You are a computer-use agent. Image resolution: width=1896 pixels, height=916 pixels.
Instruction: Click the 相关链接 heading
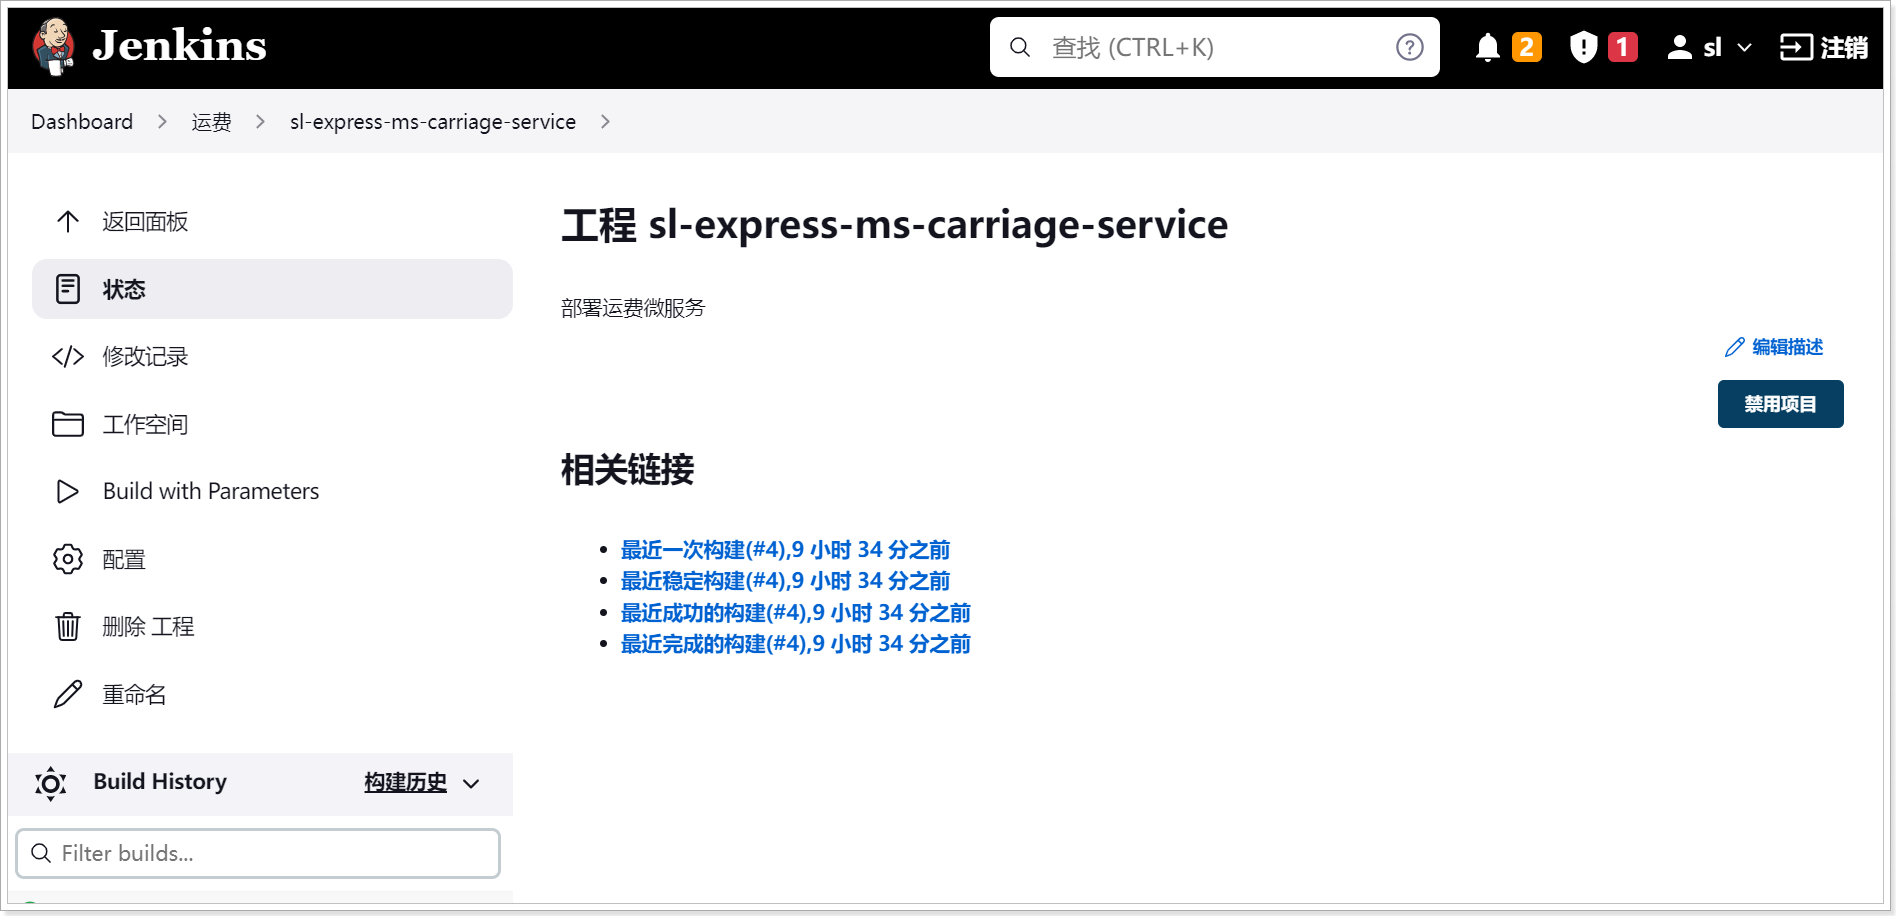[x=628, y=469]
